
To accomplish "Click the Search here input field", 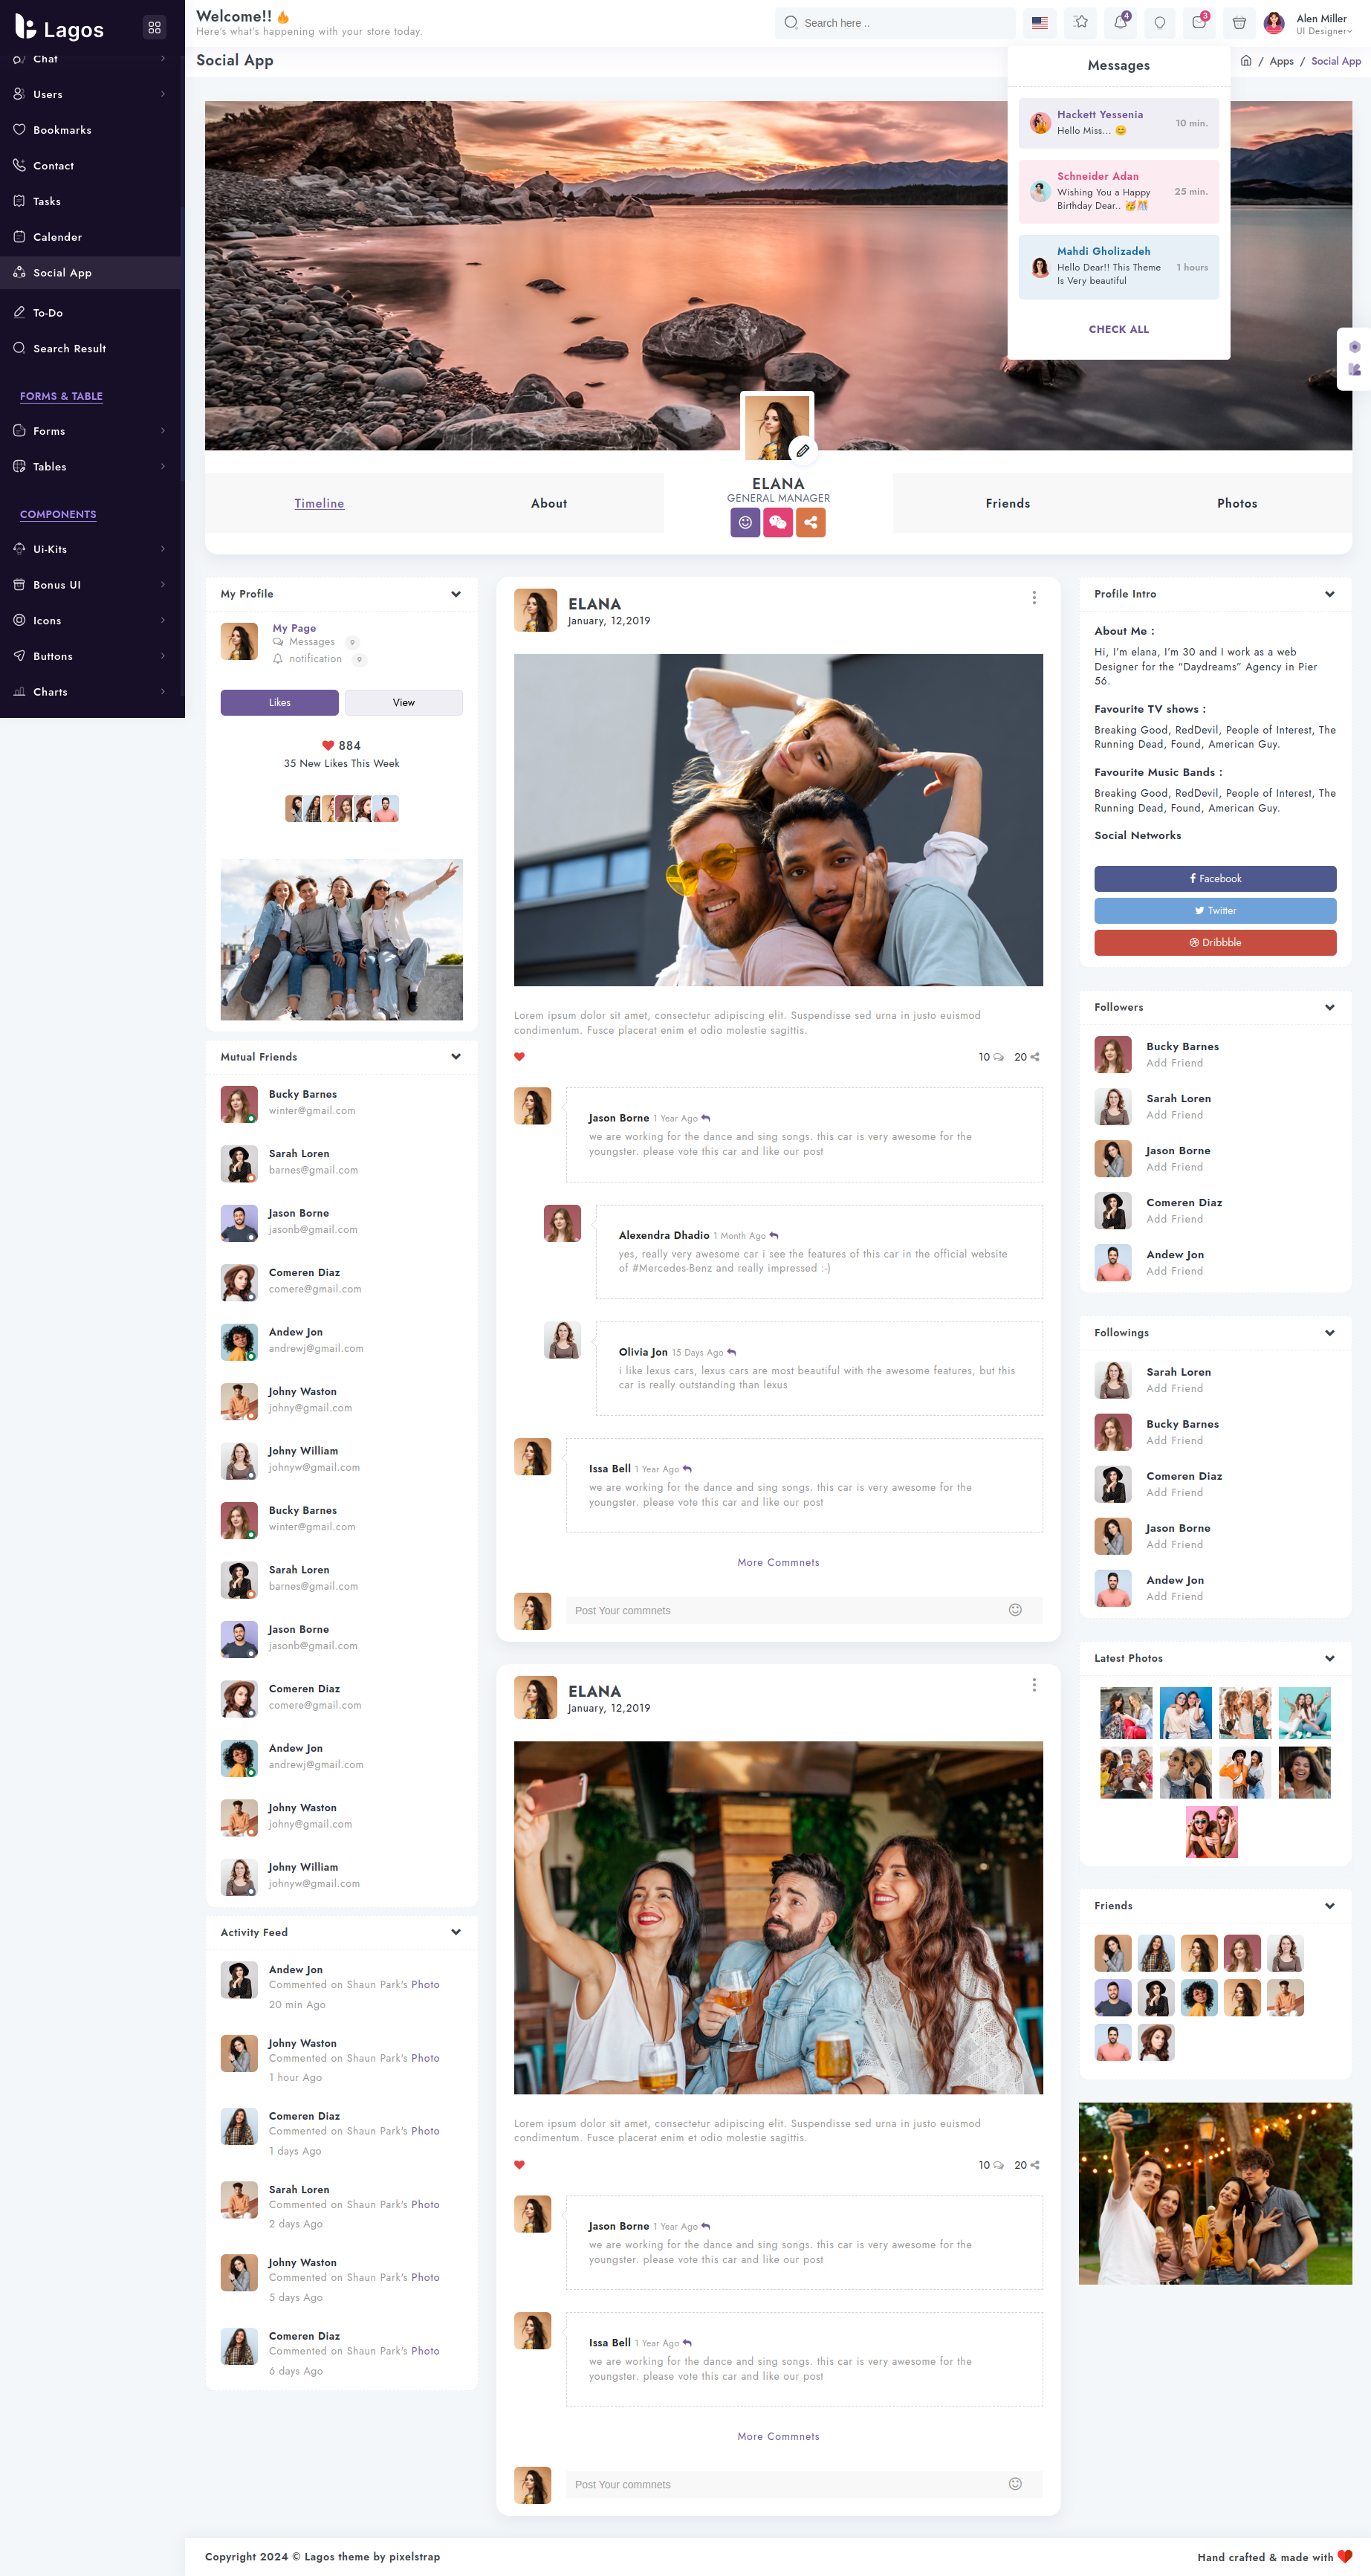I will (x=900, y=23).
